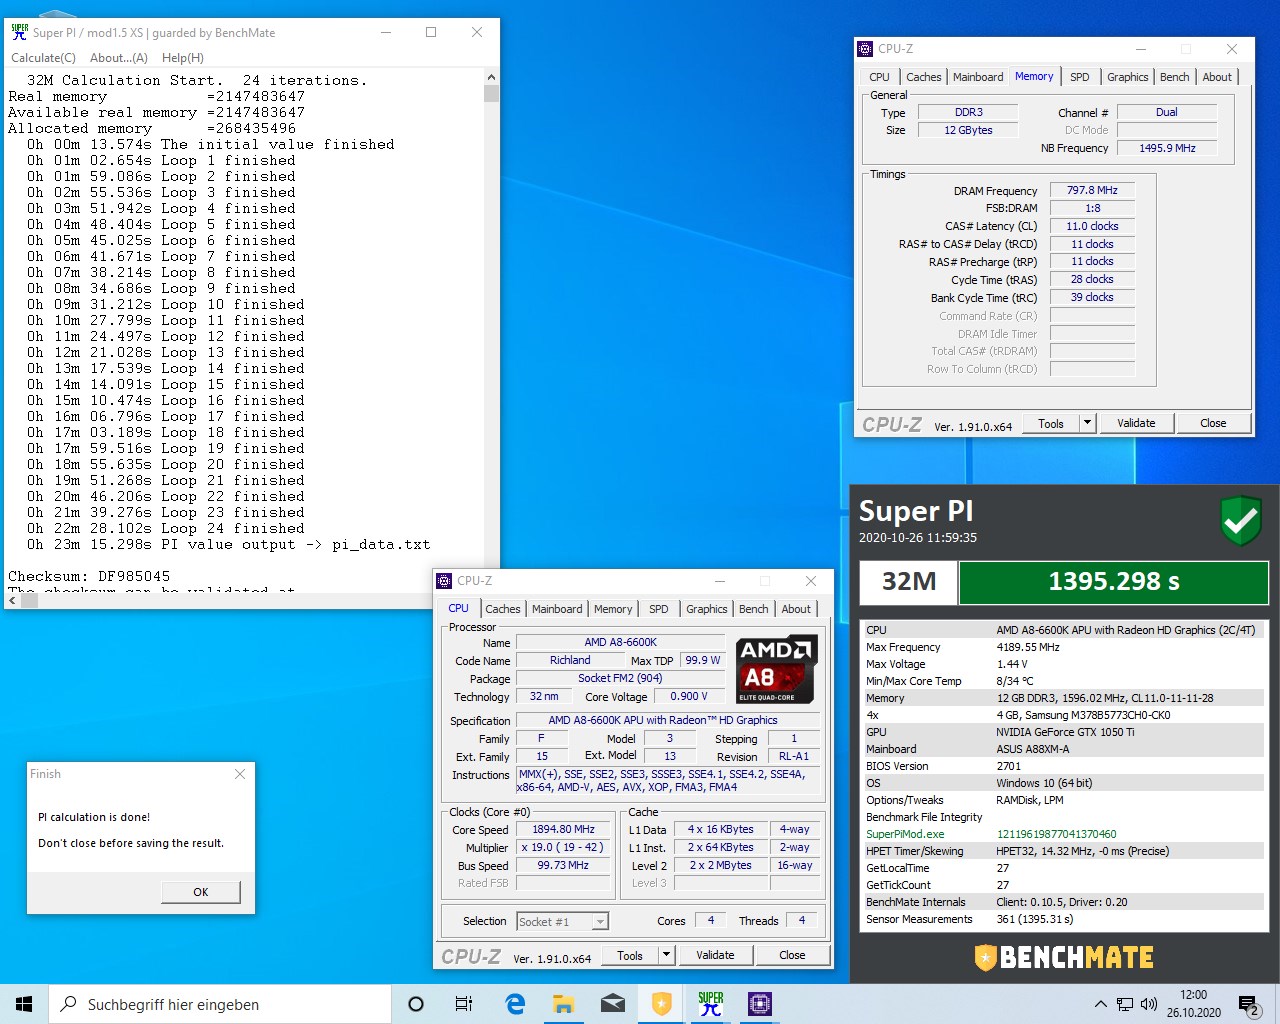The image size is (1280, 1024).
Task: Select the About tab in the lower CPU-Z window
Action: (796, 609)
